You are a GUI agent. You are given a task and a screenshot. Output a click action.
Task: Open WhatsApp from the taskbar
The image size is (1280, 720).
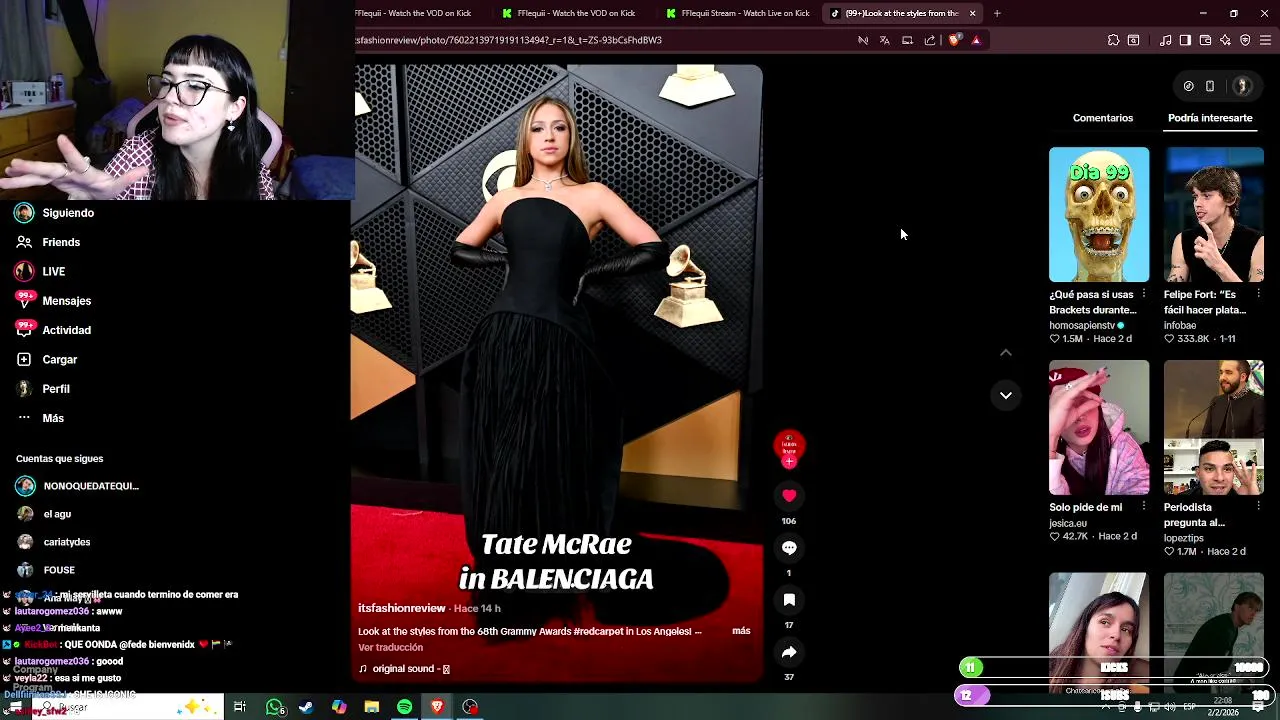point(274,707)
